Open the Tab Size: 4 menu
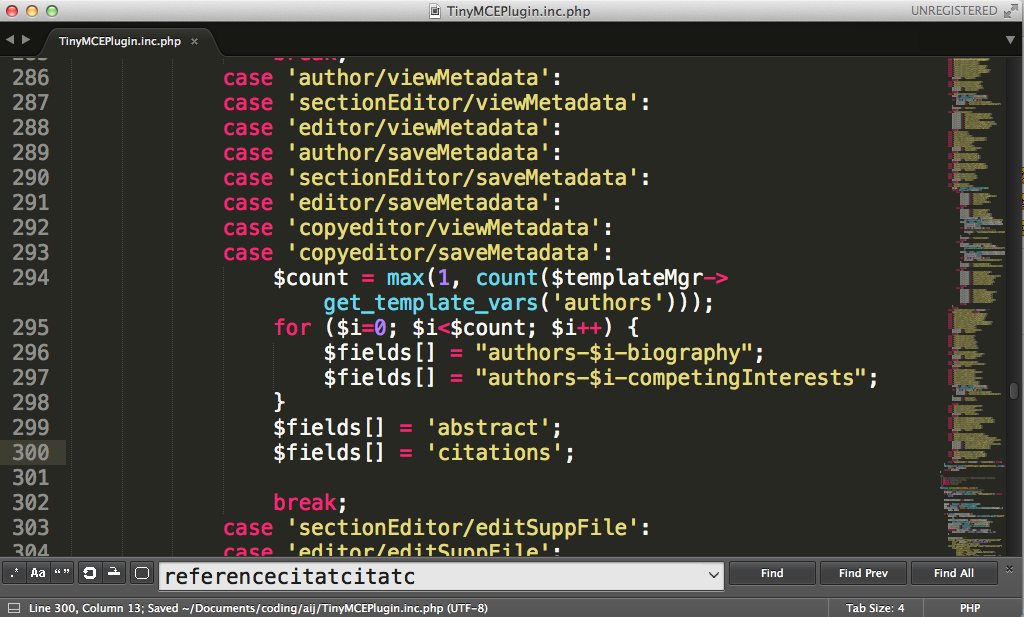 (874, 608)
